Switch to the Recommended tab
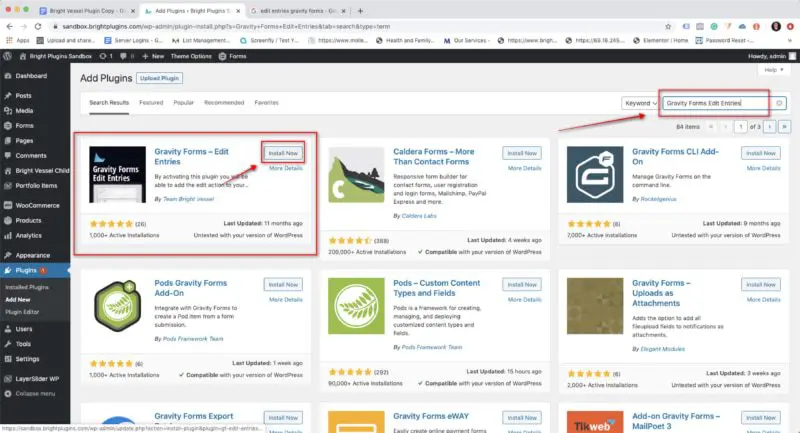The image size is (800, 433). coord(224,102)
